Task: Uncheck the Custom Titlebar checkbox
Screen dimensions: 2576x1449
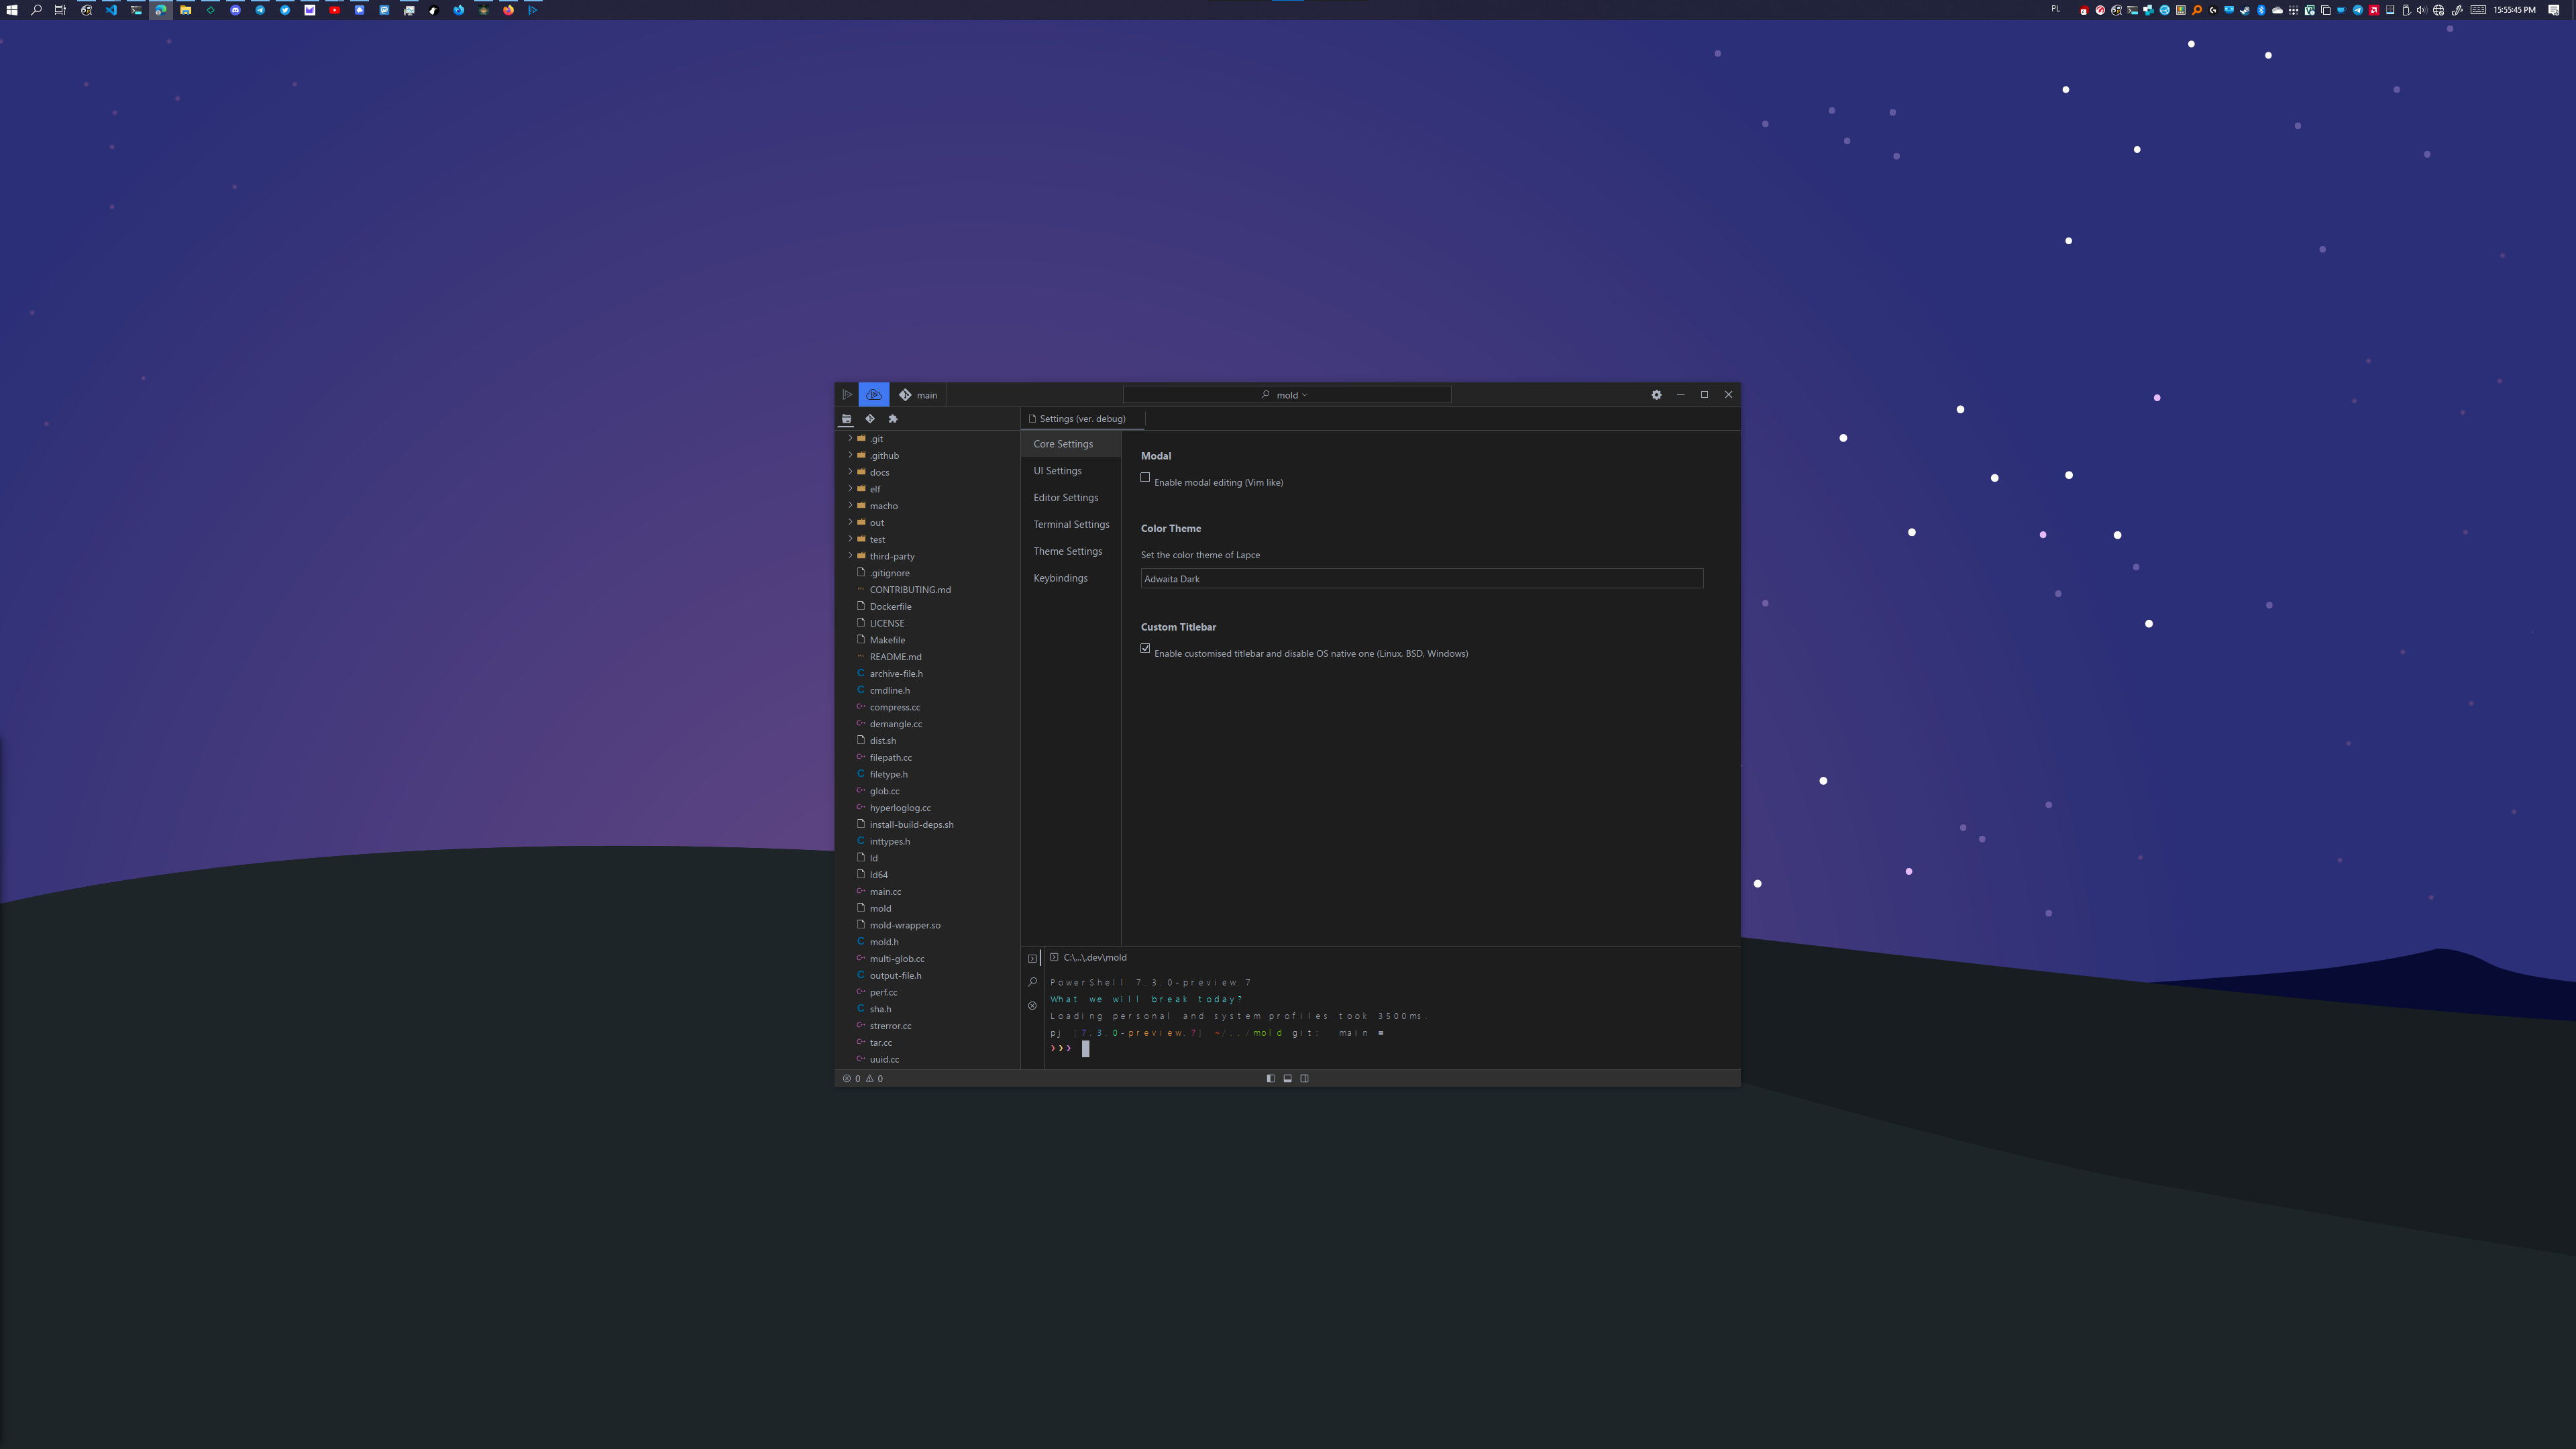Action: (x=1145, y=649)
